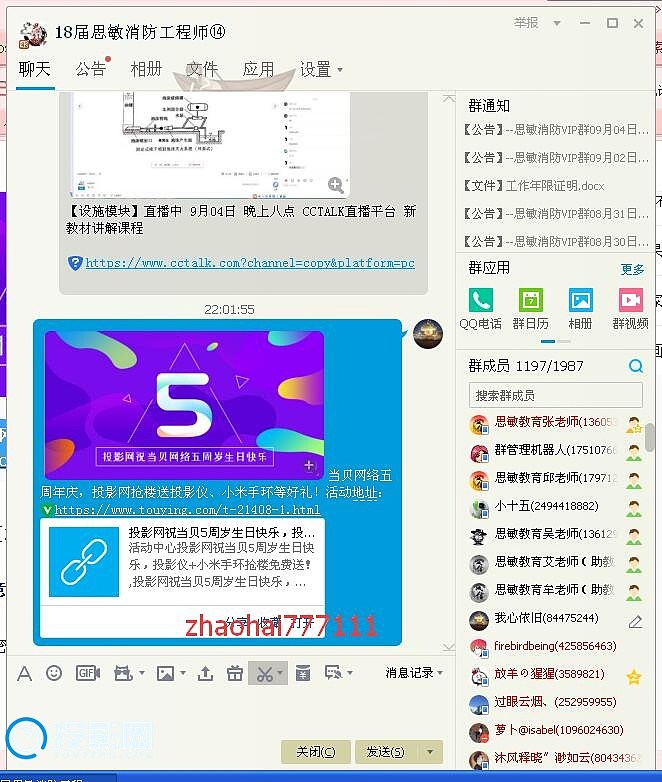Open the 文件 tab
The width and height of the screenshot is (662, 782).
202,69
